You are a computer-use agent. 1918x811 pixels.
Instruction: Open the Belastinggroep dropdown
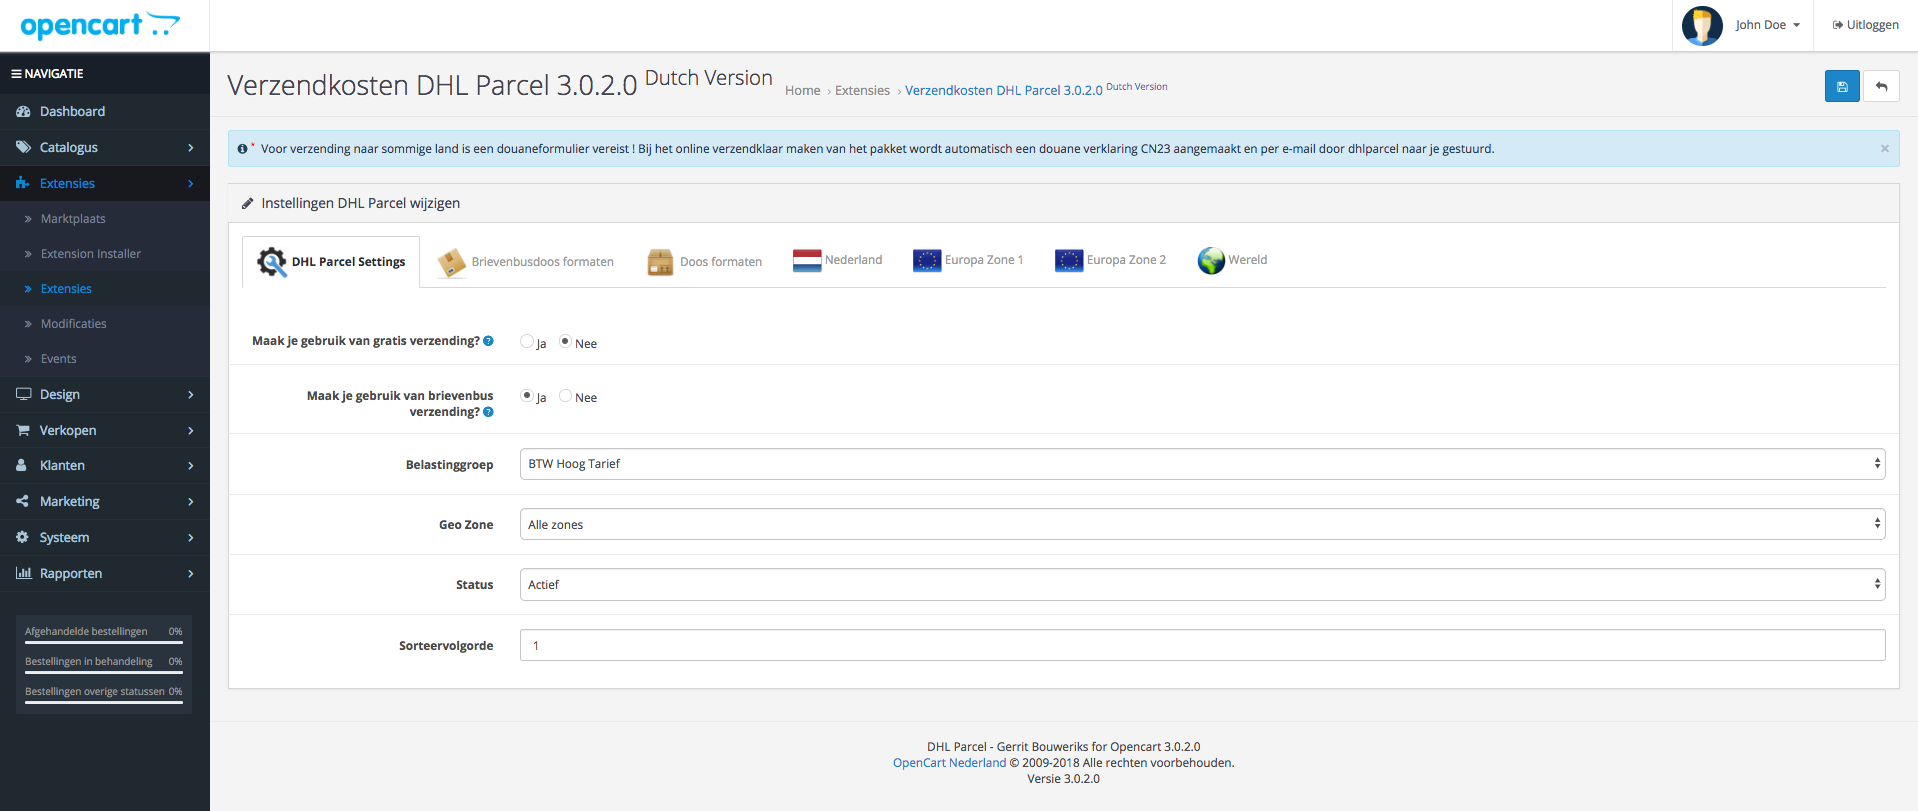pos(1202,464)
